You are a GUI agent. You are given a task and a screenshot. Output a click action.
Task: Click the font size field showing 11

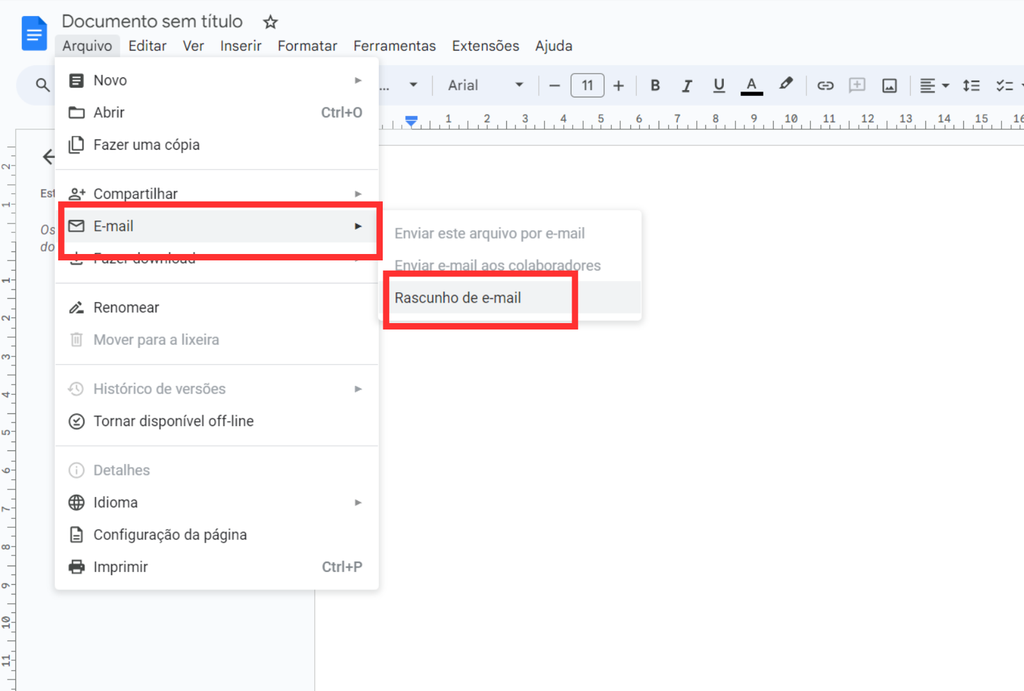[587, 86]
